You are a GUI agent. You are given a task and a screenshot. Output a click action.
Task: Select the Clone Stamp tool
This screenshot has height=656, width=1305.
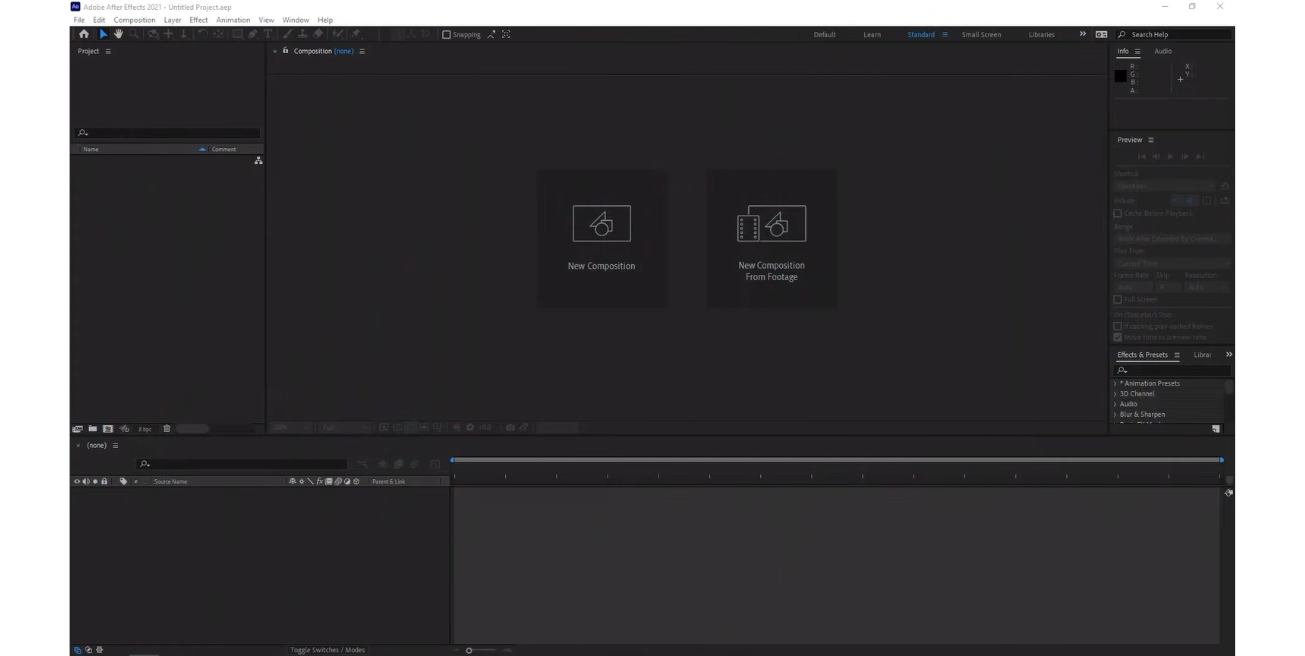tap(303, 34)
